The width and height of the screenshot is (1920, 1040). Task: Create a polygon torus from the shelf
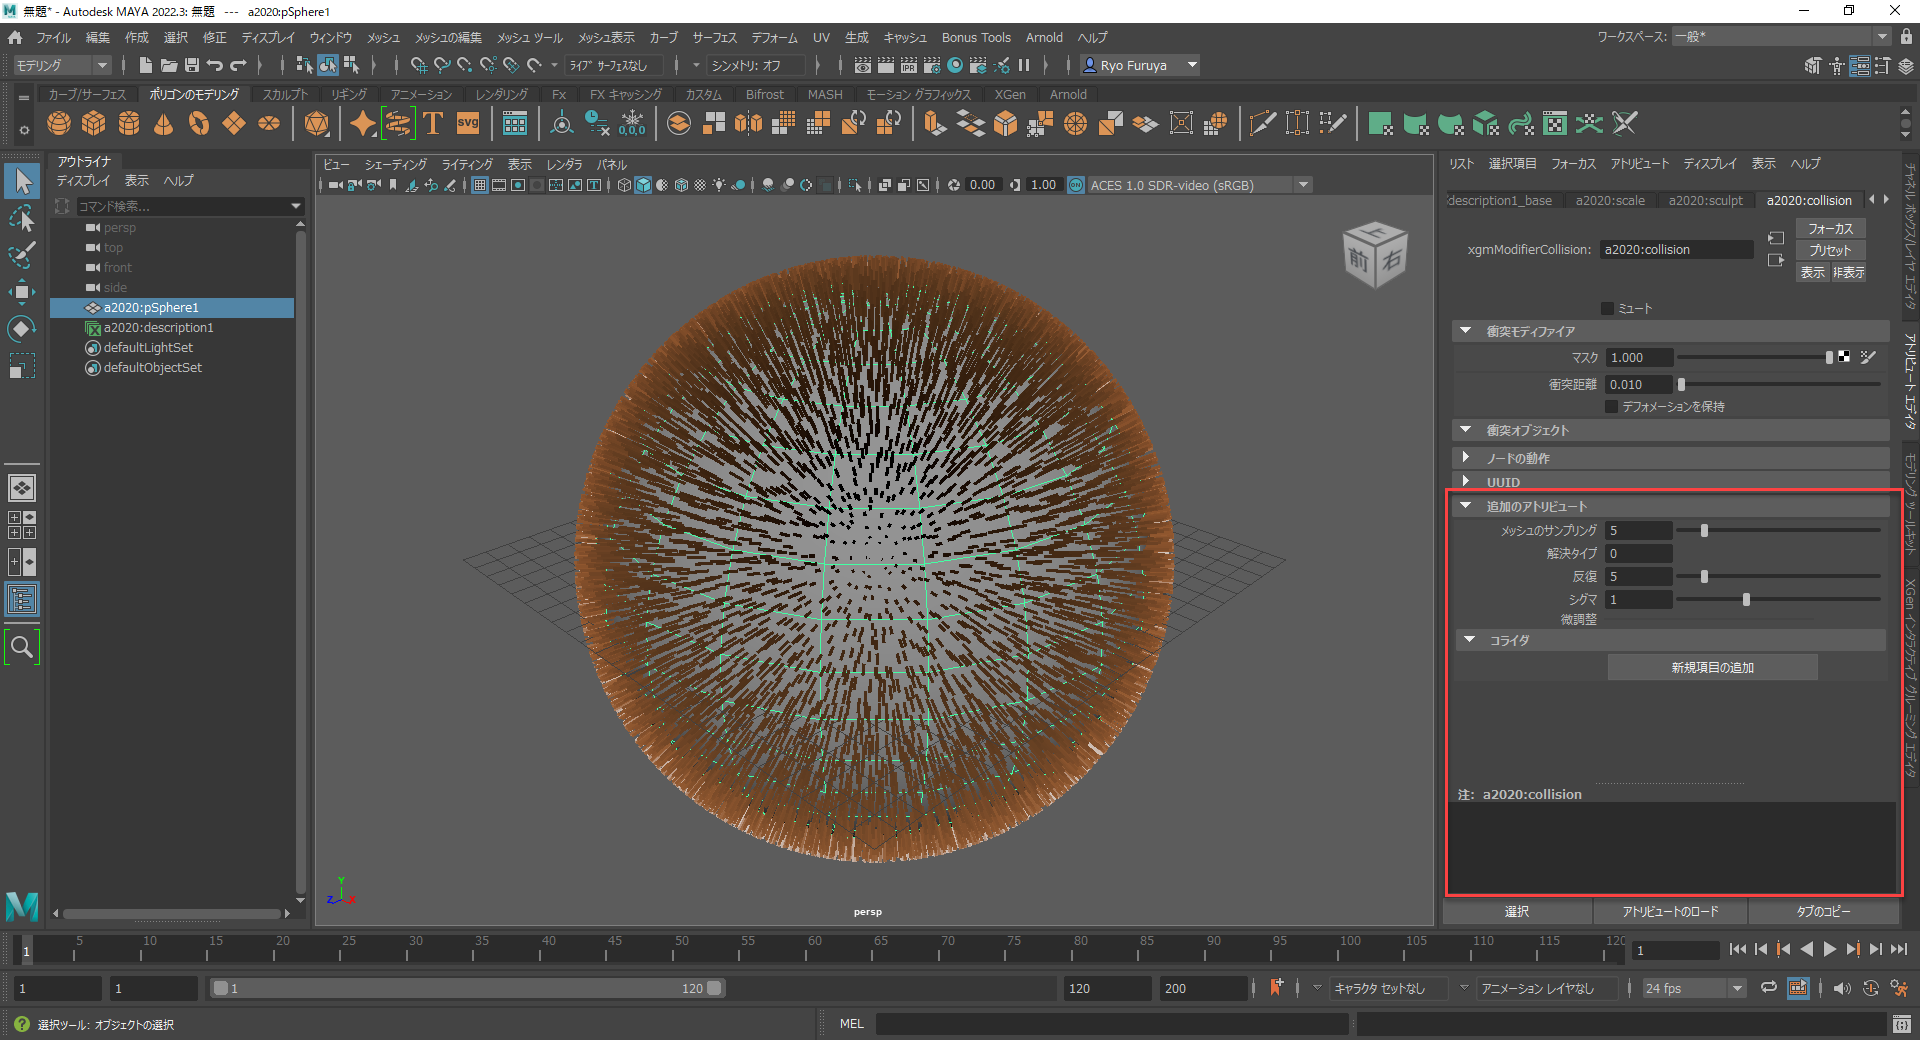(199, 124)
